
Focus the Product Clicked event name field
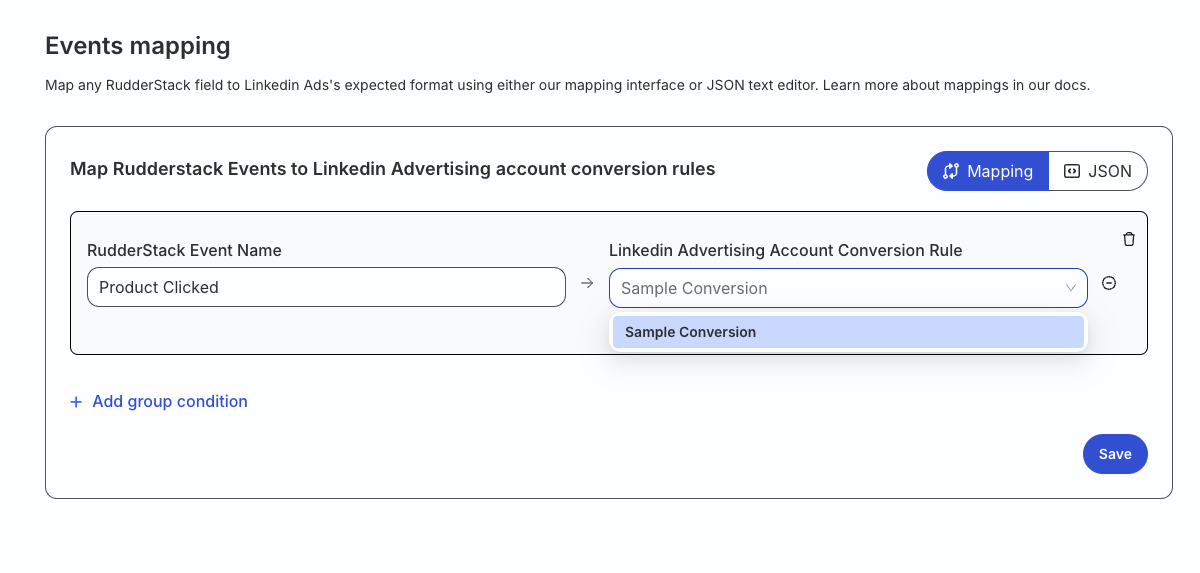(x=326, y=287)
